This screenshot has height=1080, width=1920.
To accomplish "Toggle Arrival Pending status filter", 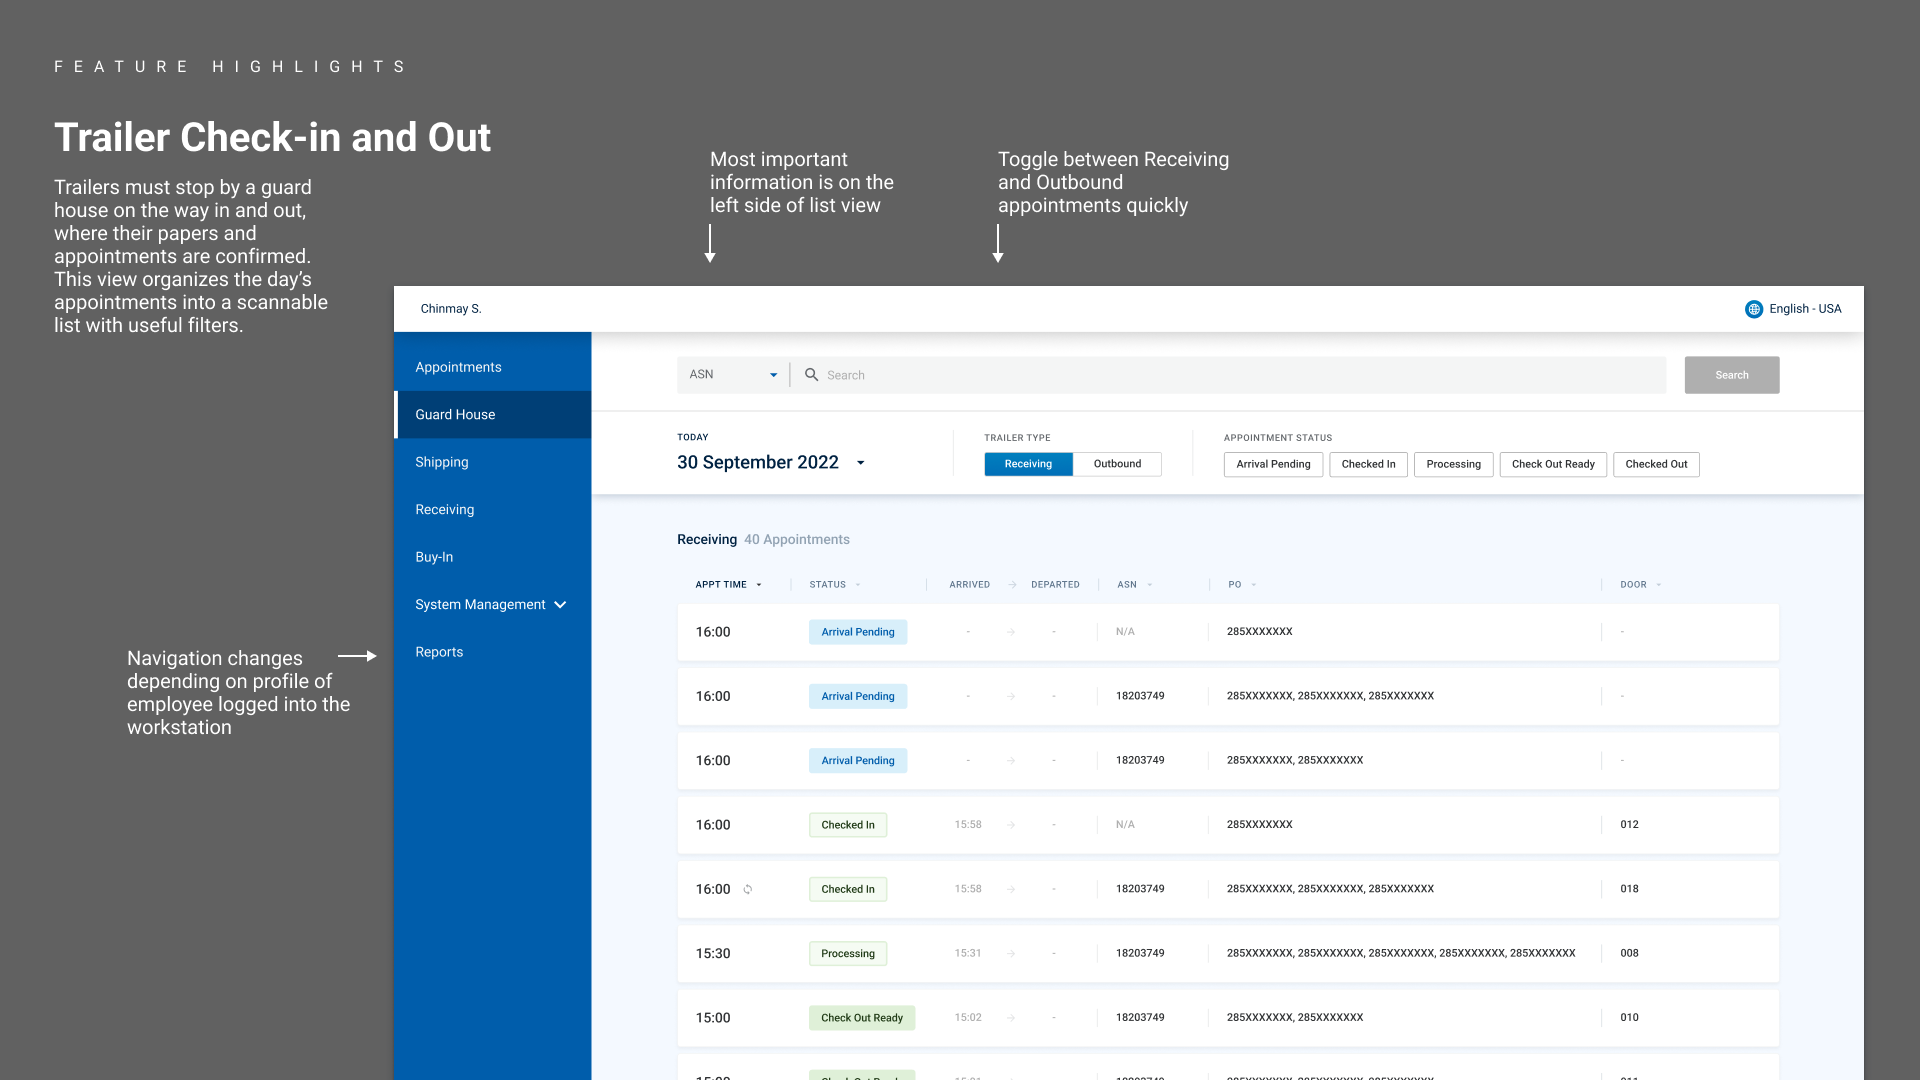I will [1273, 464].
